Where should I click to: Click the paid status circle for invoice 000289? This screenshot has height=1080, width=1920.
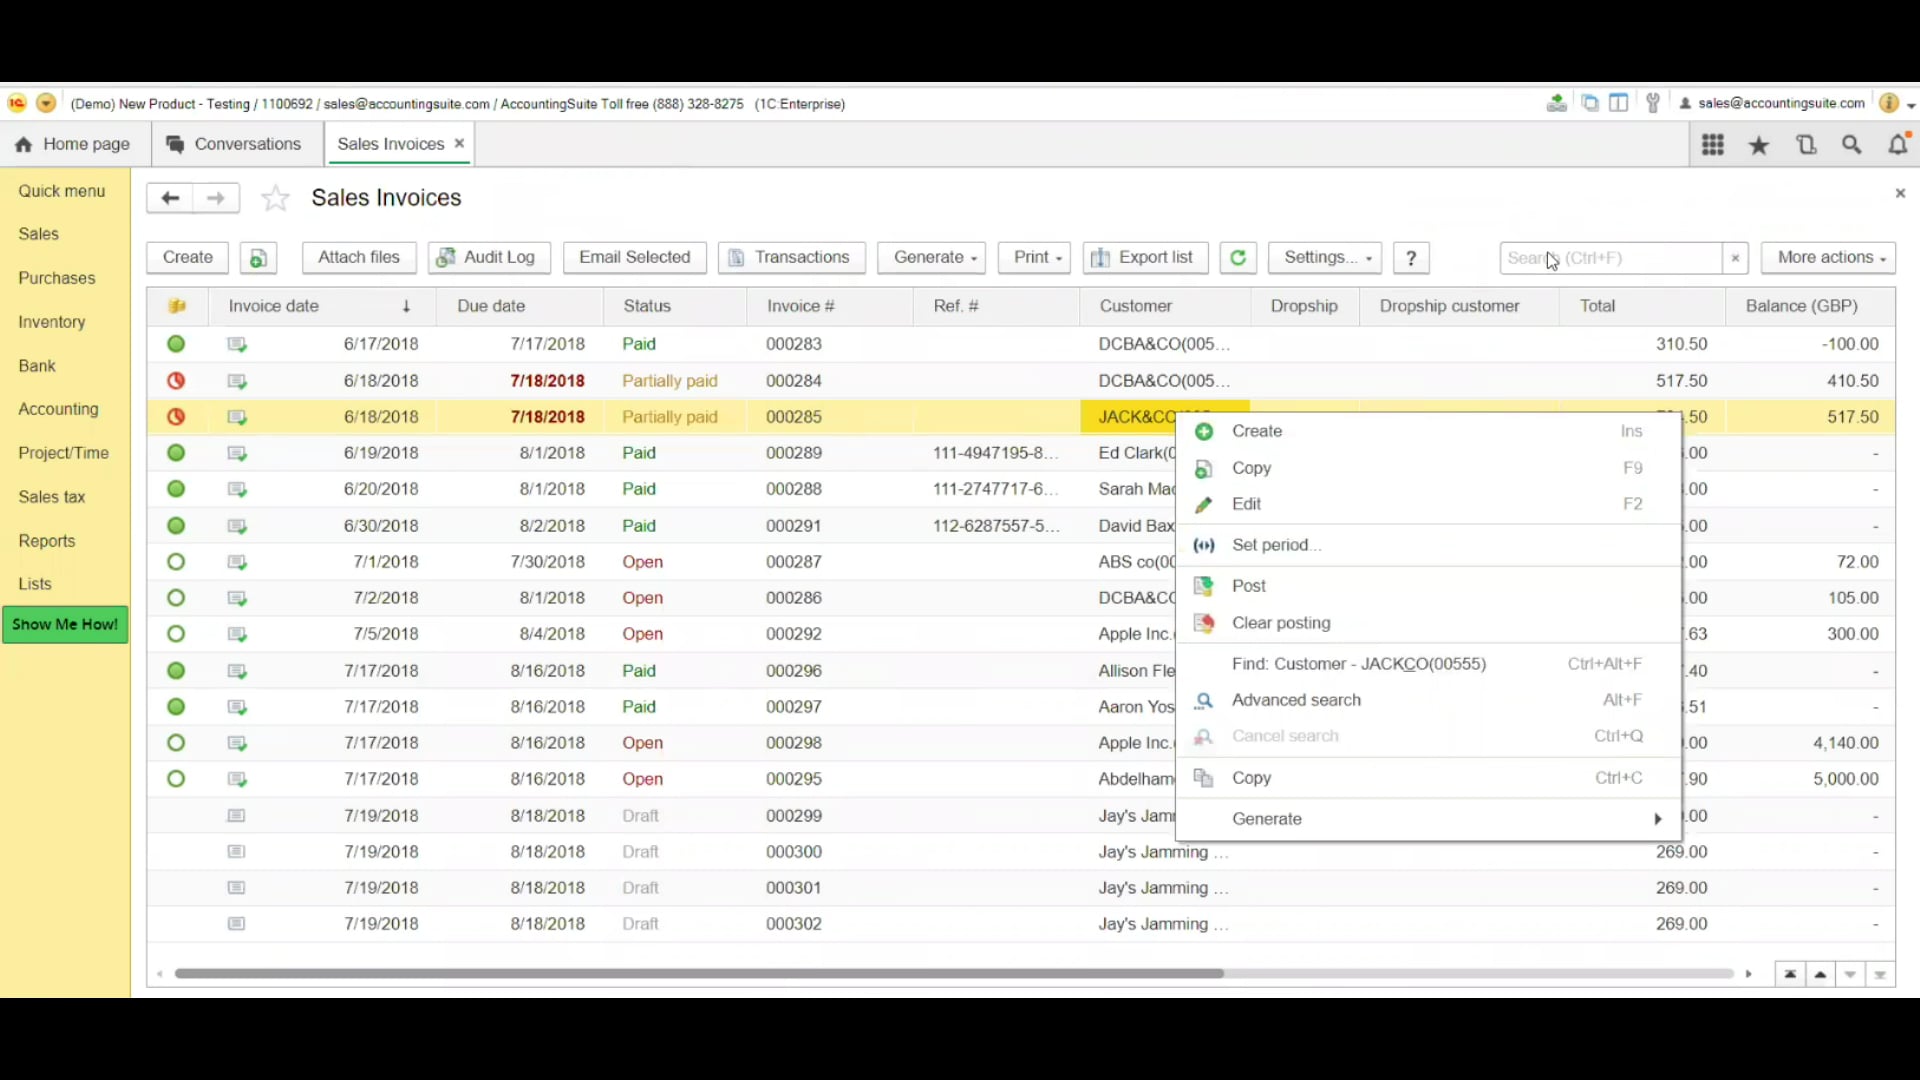(176, 453)
